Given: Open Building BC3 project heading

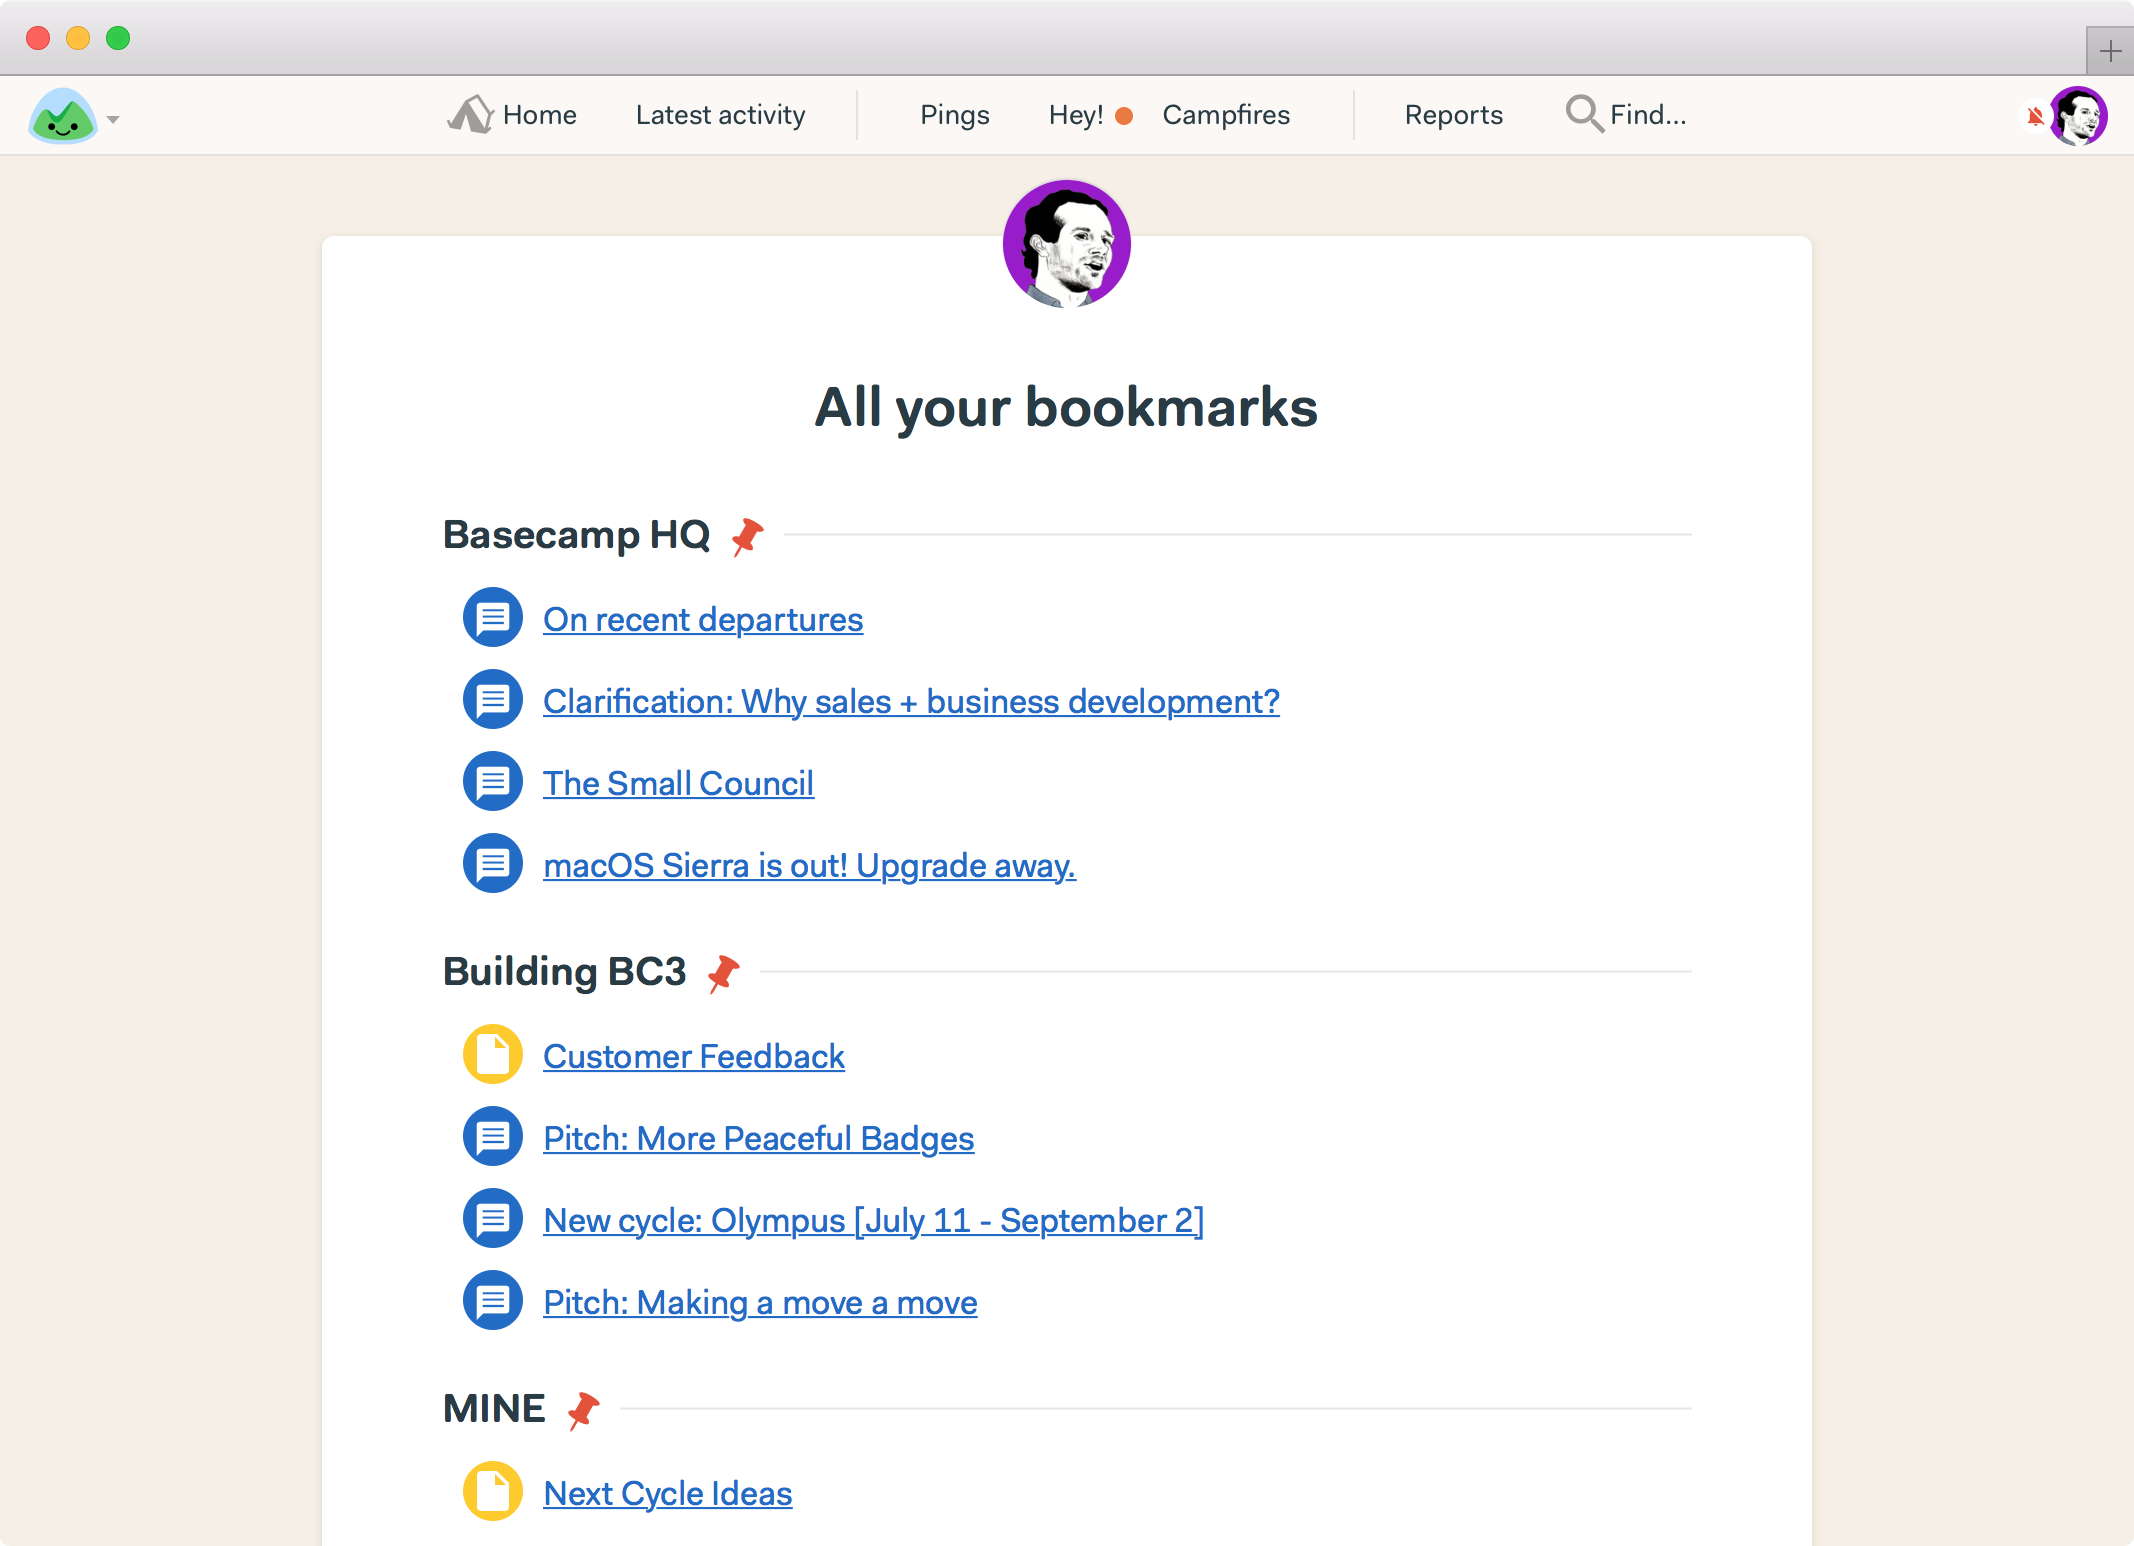Looking at the screenshot, I should [x=564, y=972].
